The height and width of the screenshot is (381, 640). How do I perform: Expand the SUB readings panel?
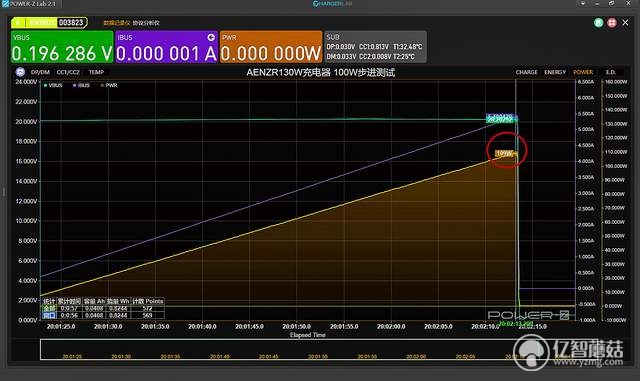coord(375,47)
